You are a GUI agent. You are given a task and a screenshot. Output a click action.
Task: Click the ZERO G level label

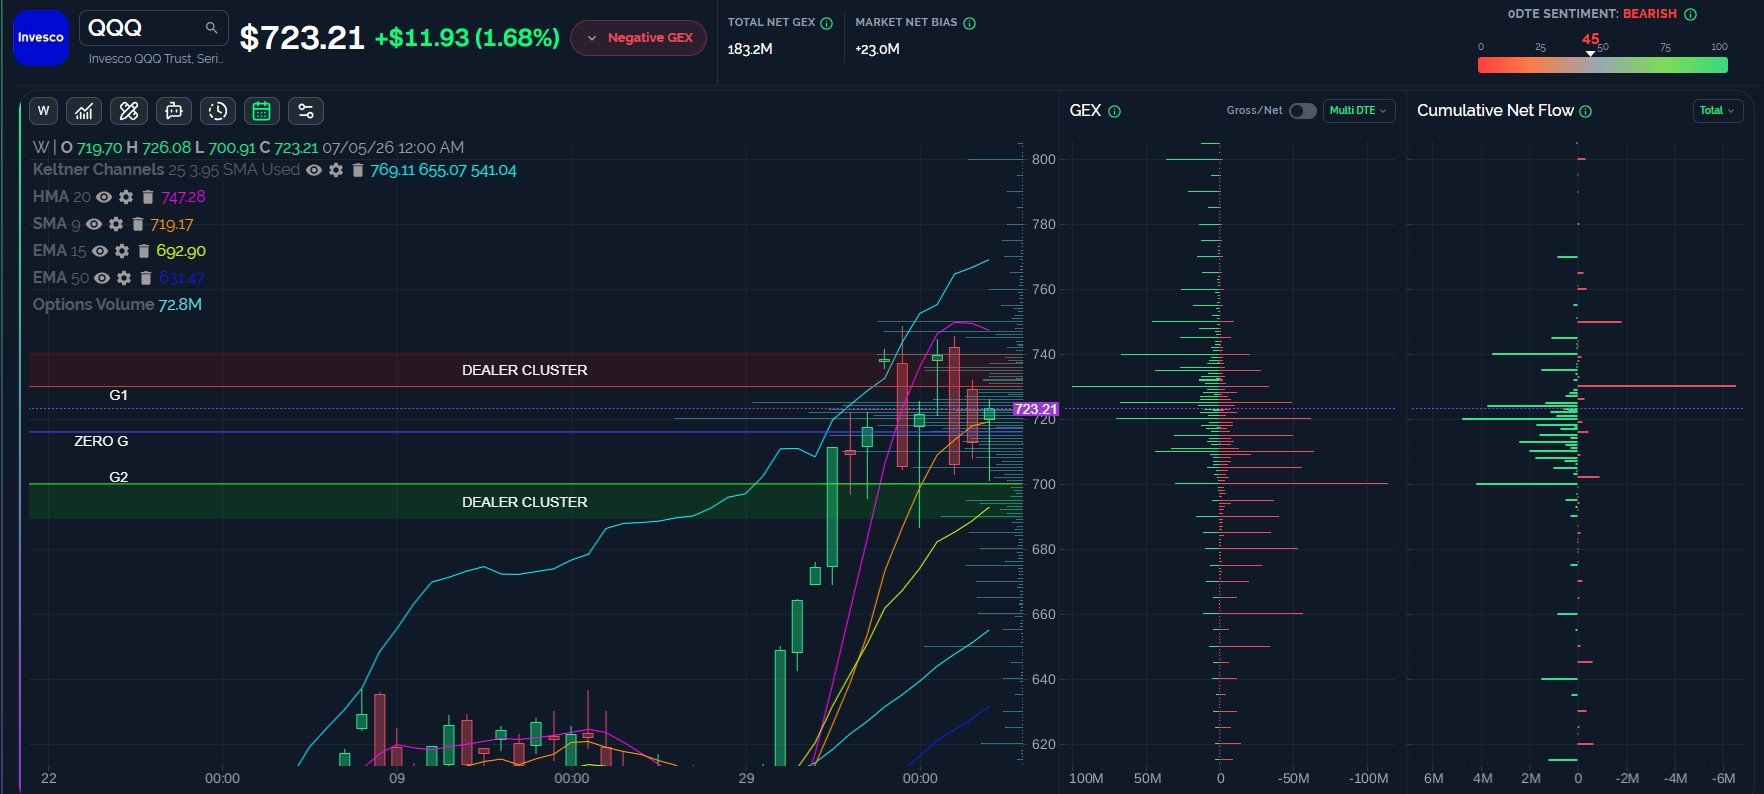coord(101,441)
